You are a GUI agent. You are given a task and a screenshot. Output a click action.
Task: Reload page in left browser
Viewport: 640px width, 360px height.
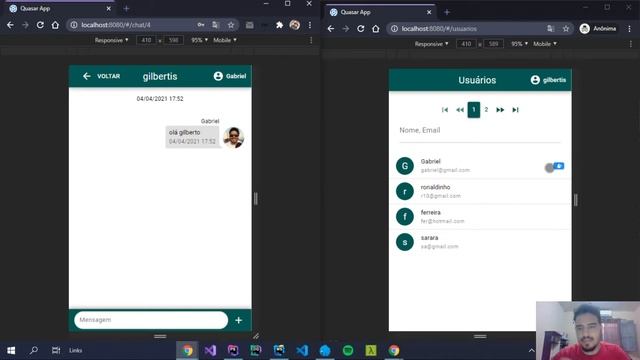40,25
